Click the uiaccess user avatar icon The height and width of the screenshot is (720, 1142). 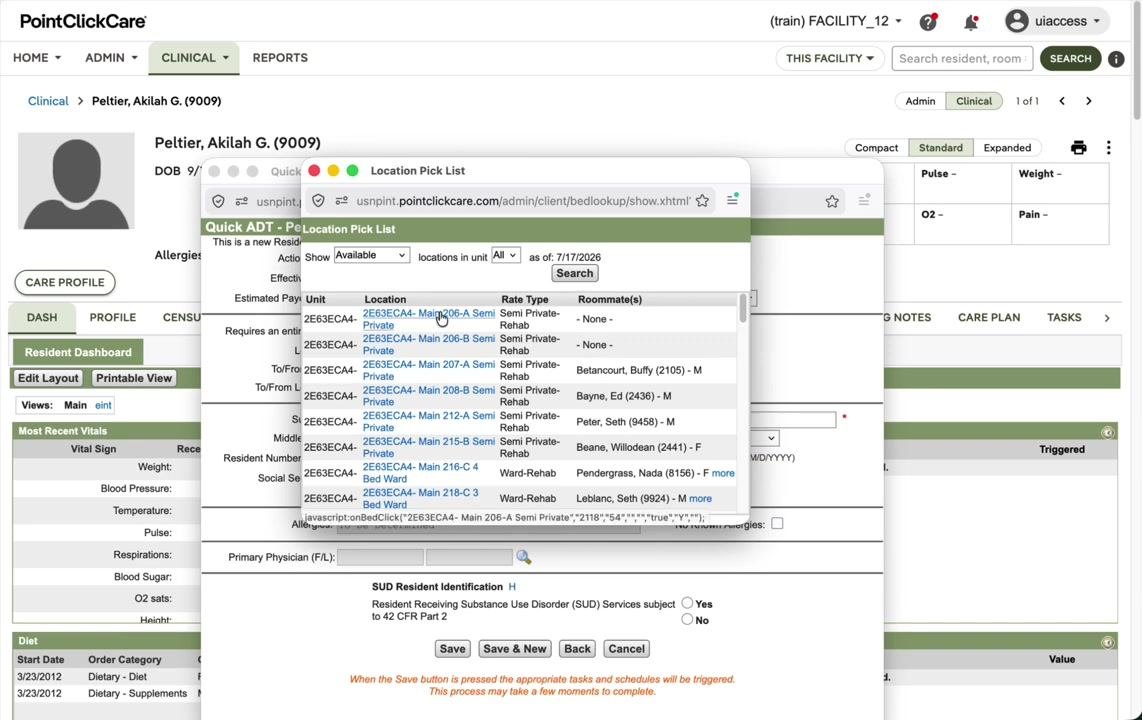pos(1017,21)
